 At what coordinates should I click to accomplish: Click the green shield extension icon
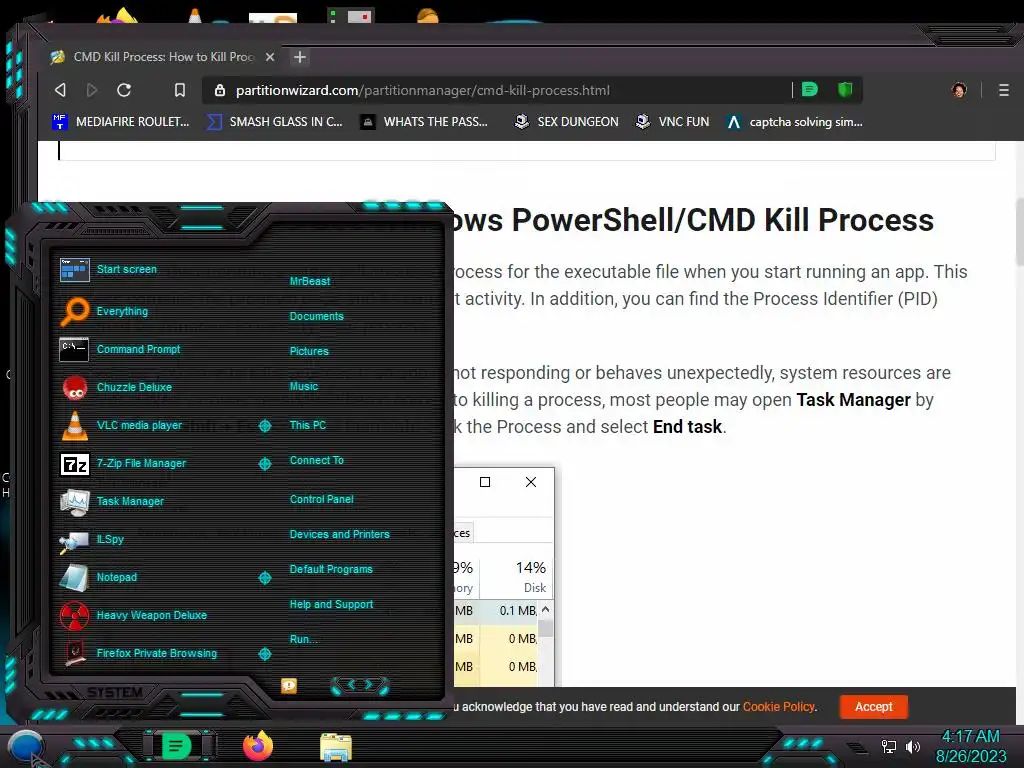point(845,89)
